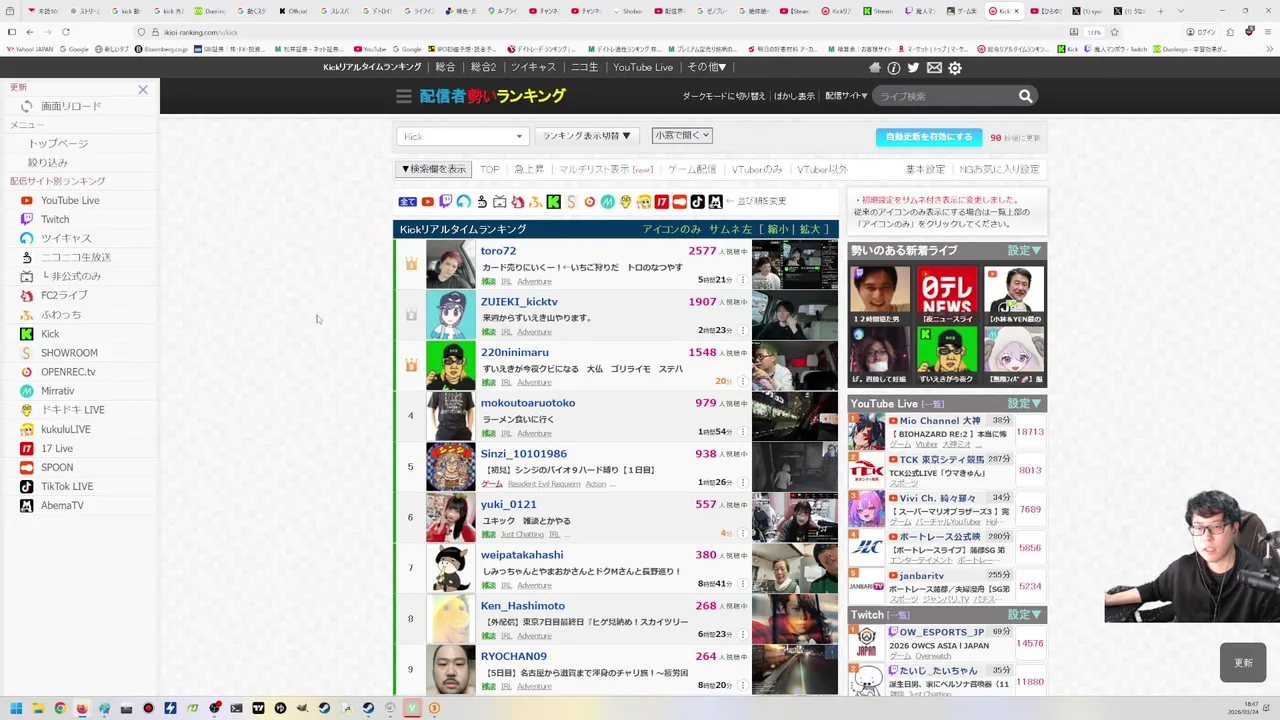Switch the list to サムネ左 layout
This screenshot has width=1280, height=720.
(730, 229)
